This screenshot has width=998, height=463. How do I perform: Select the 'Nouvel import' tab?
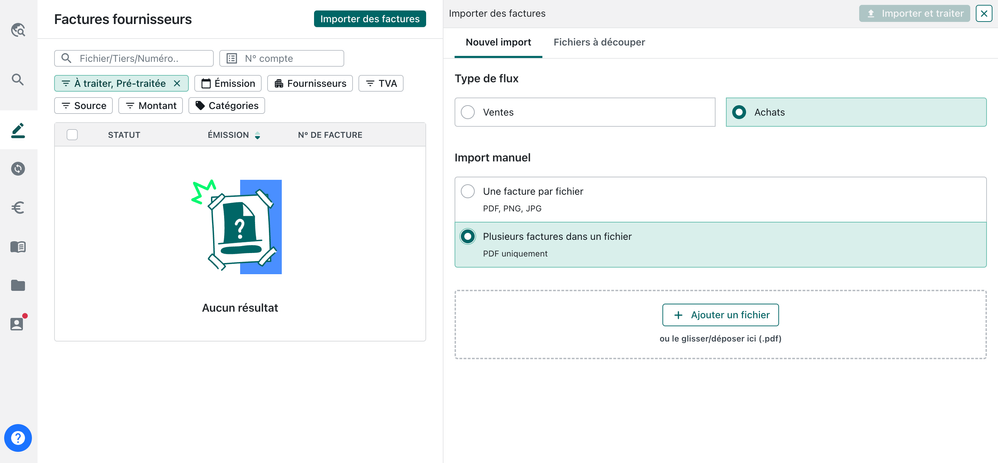498,42
